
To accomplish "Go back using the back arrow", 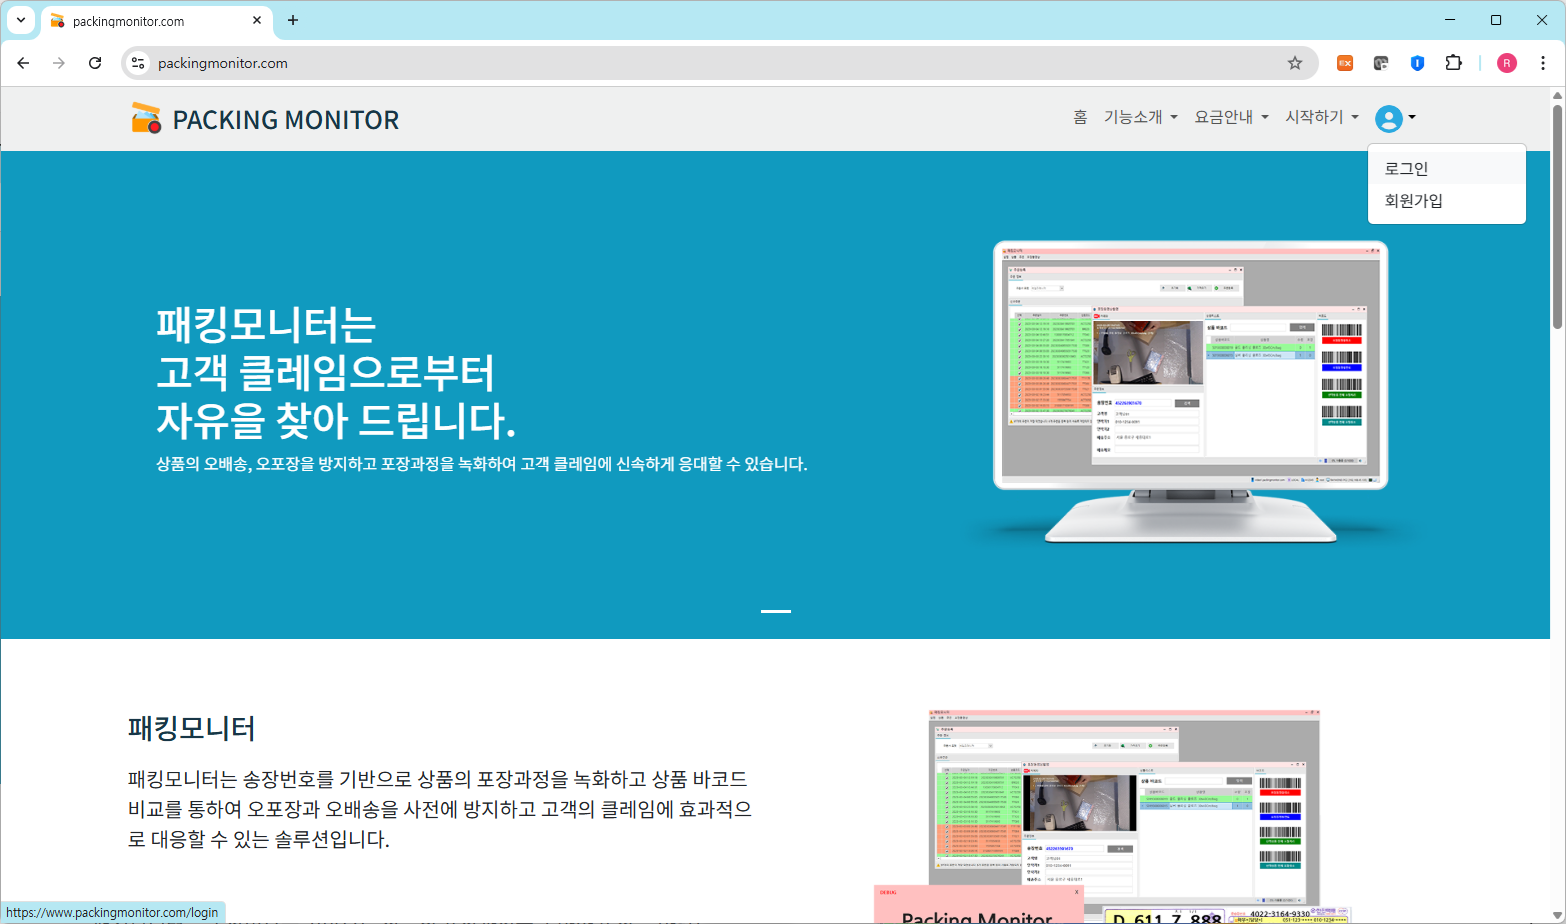I will 24,63.
